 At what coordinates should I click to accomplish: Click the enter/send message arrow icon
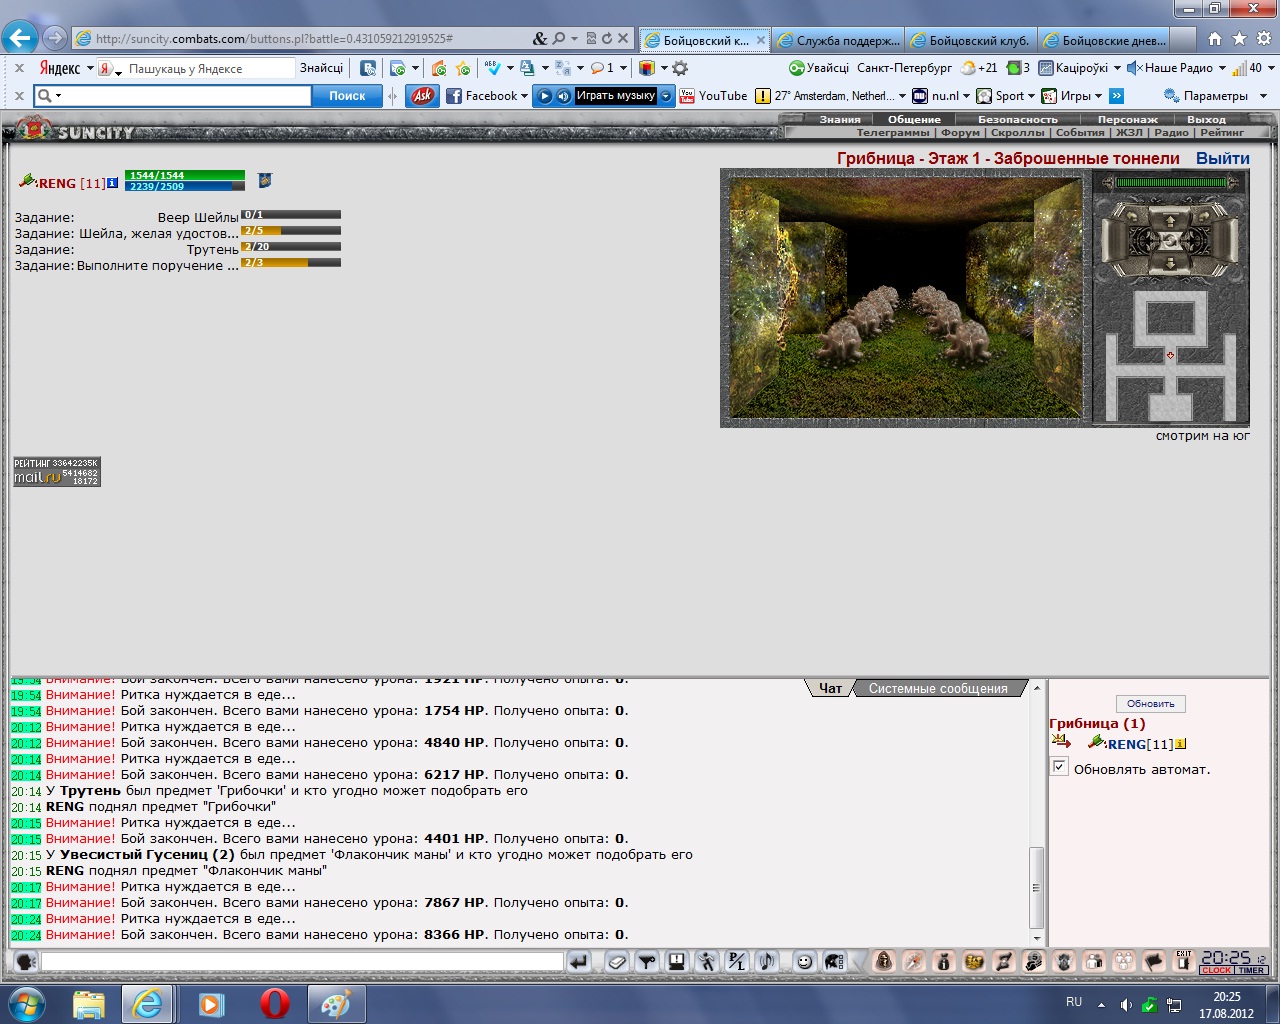579,962
